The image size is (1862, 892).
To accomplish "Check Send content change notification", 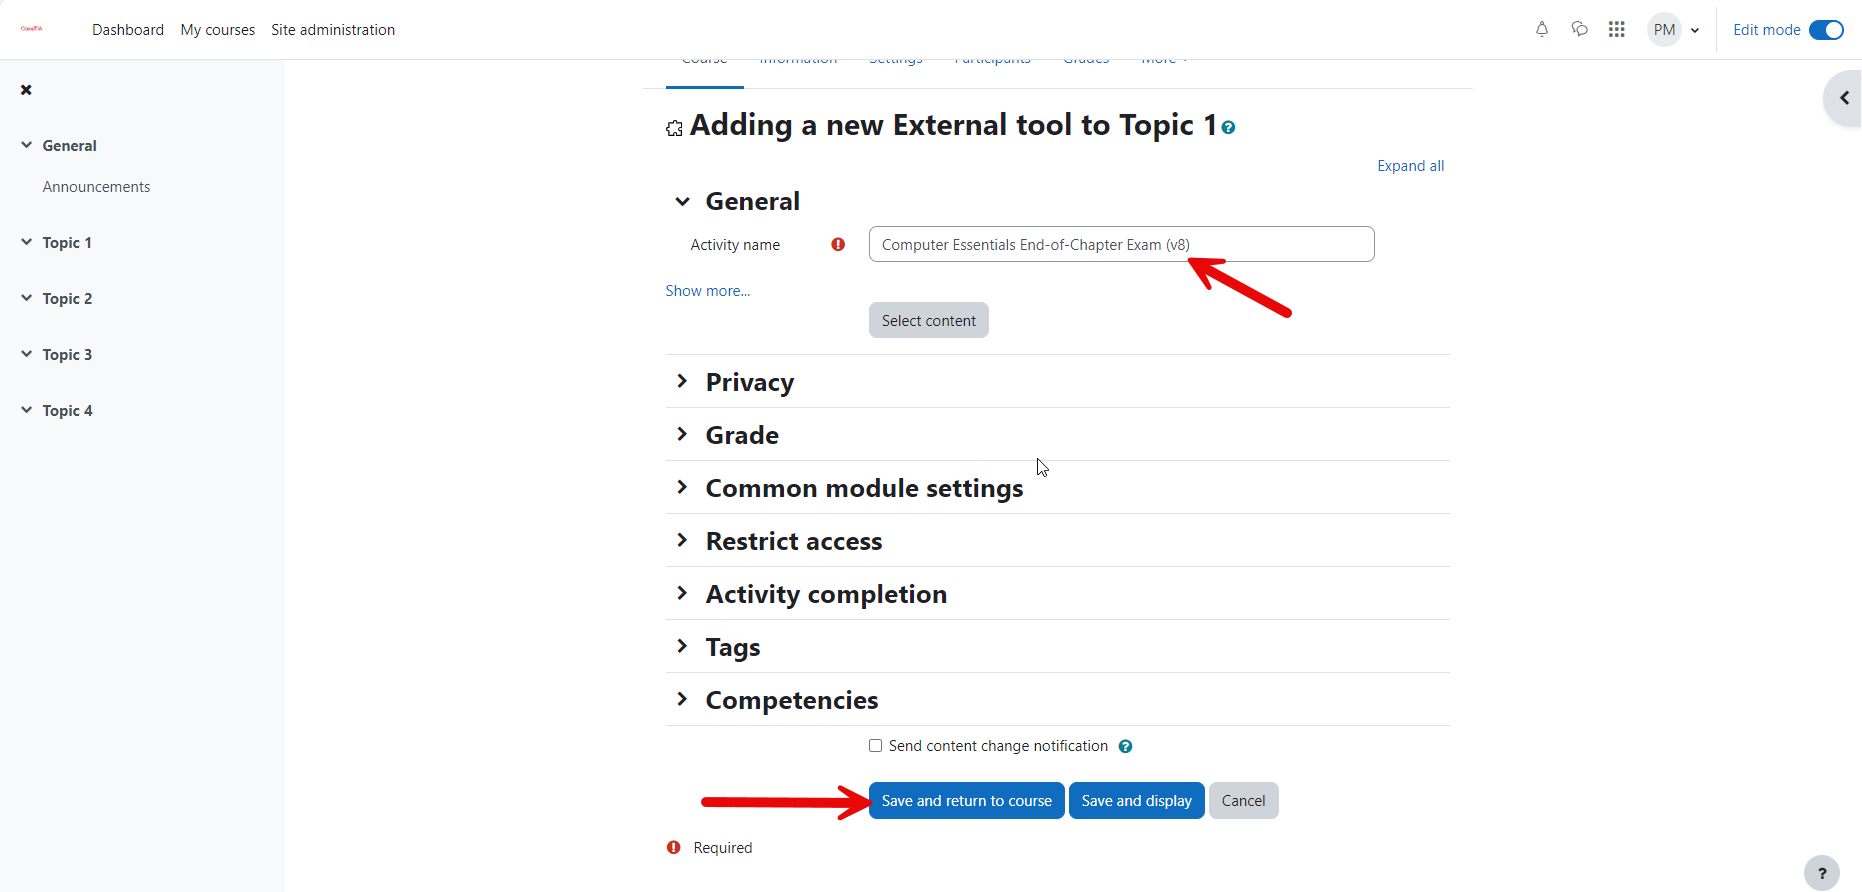I will click(x=875, y=746).
